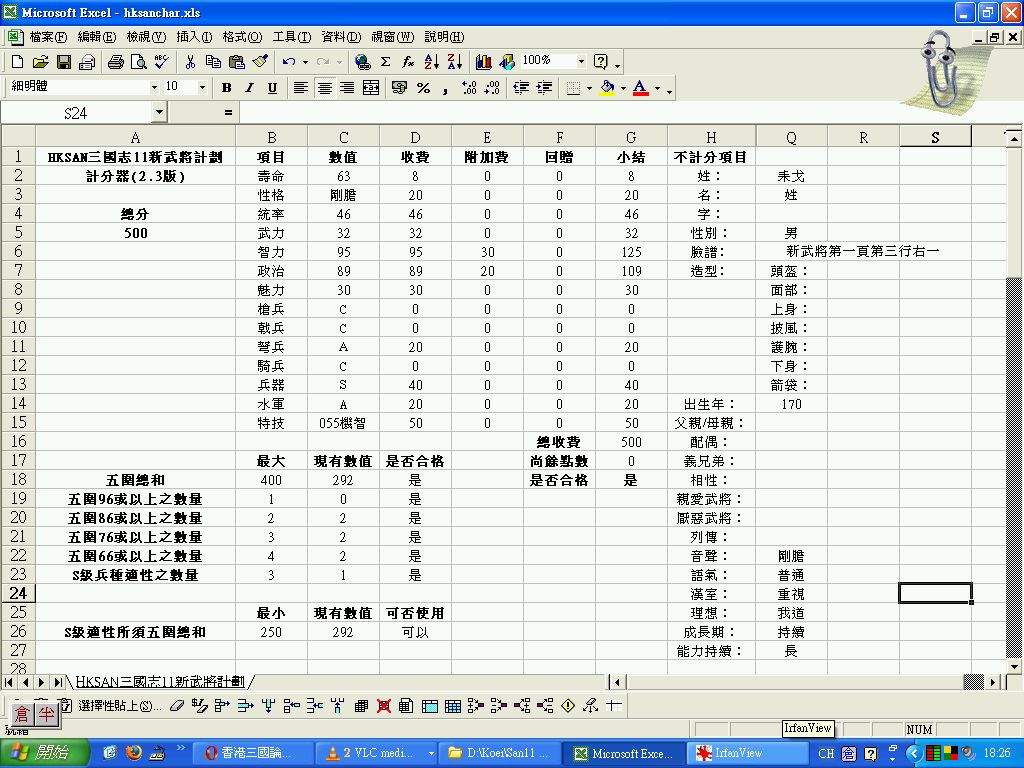Increase decimal places icon

469,88
